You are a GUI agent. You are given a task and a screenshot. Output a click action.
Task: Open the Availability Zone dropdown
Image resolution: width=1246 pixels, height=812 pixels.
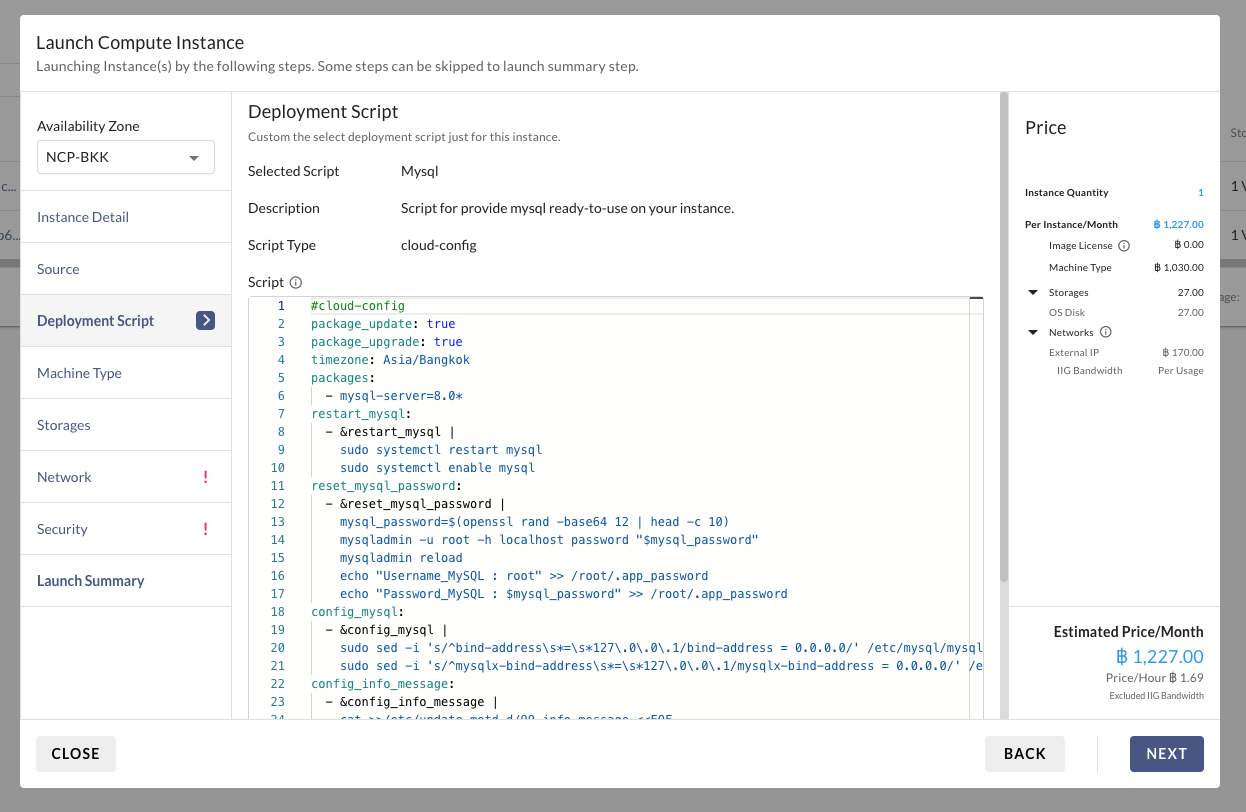(x=126, y=158)
